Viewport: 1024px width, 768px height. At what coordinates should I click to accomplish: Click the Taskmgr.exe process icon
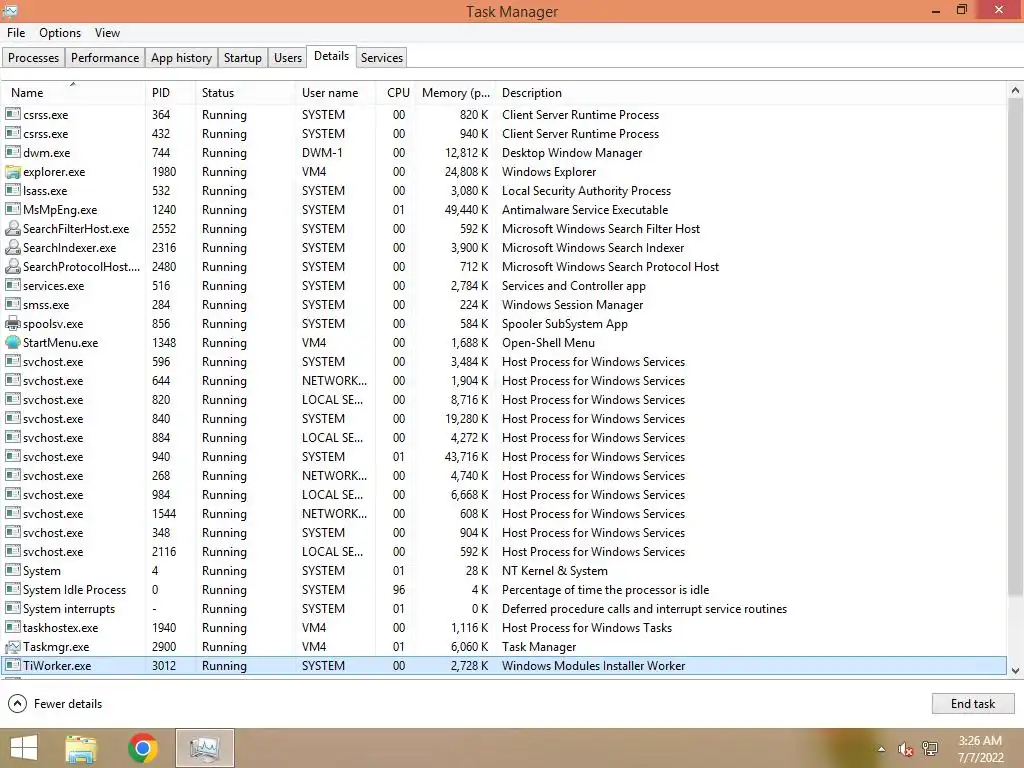click(x=12, y=647)
